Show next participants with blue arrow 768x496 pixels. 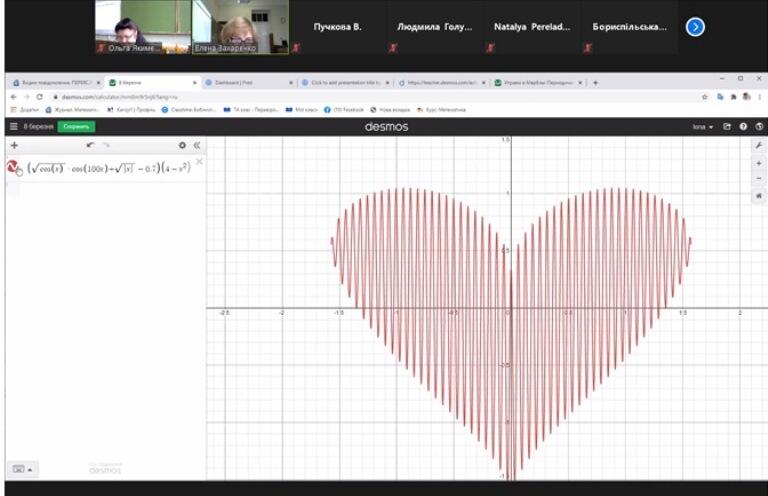(695, 27)
